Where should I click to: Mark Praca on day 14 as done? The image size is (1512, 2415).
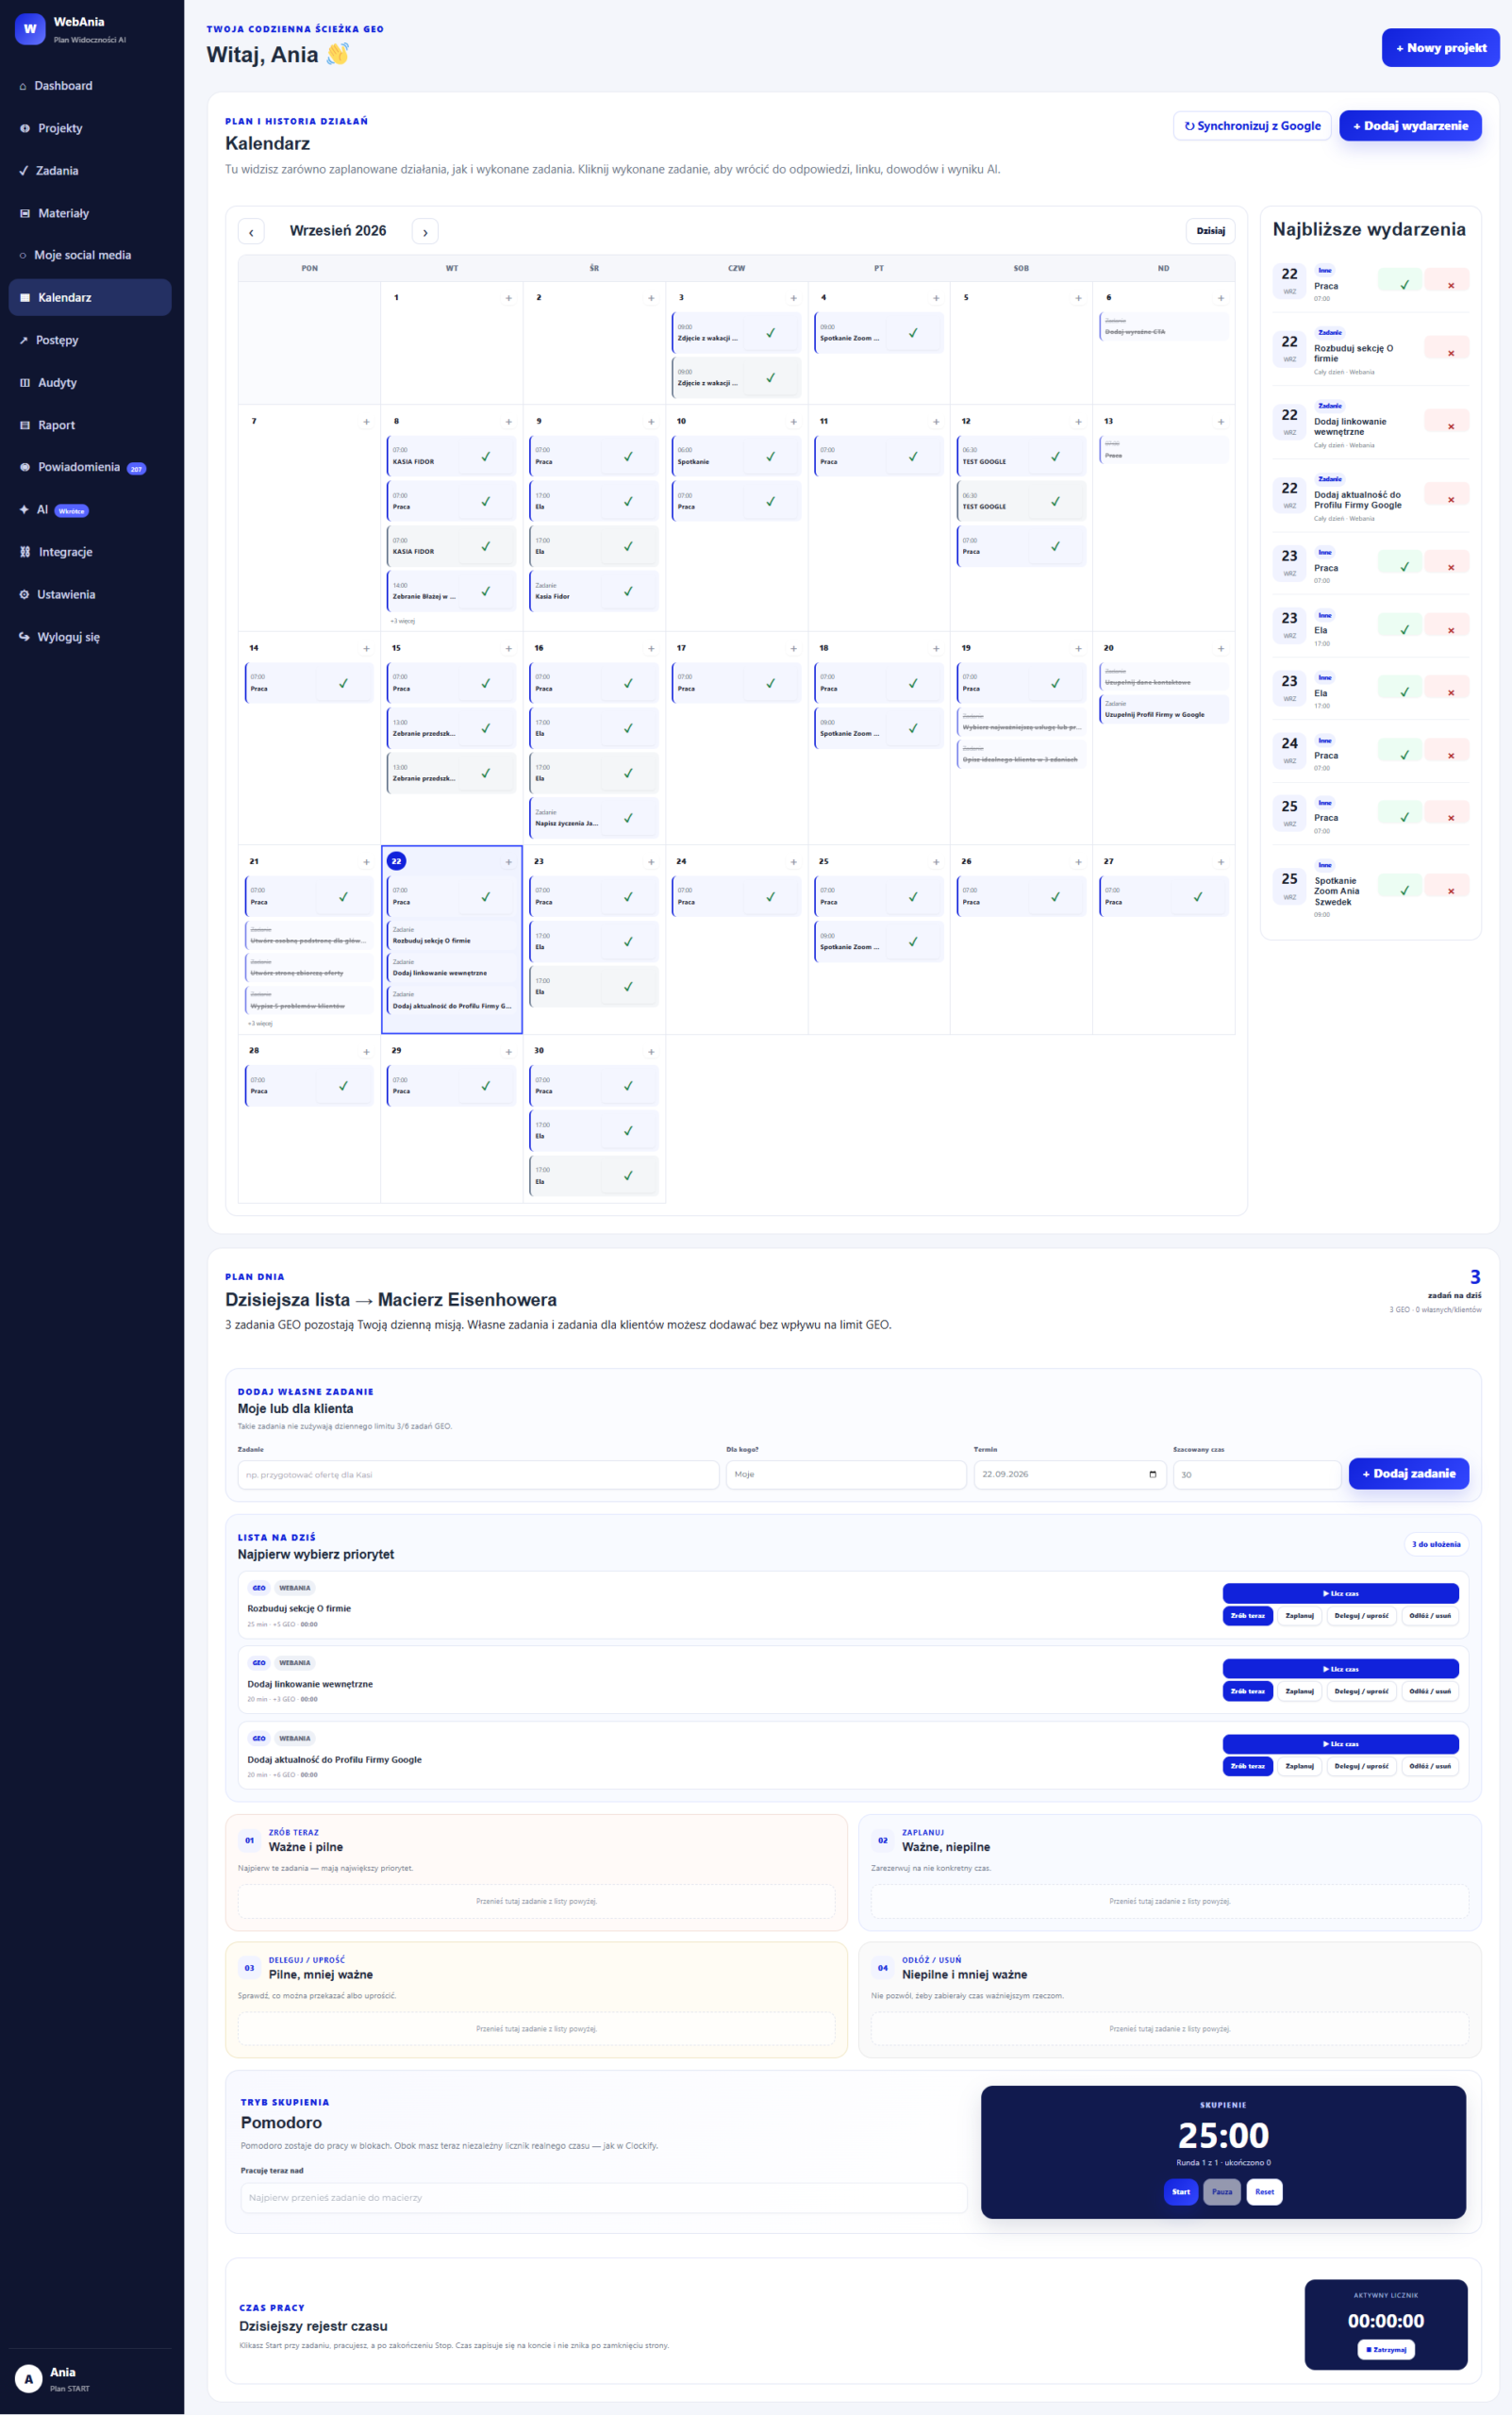coord(343,683)
